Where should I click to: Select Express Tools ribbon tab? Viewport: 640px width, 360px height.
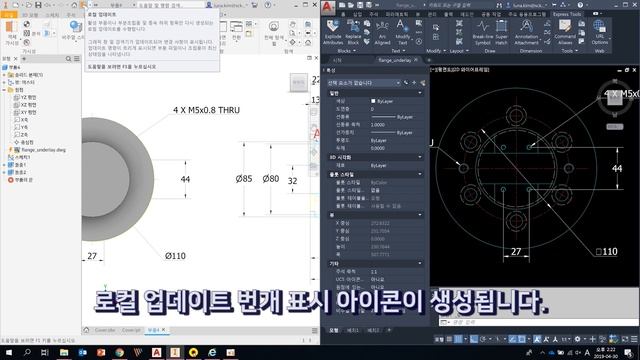(x=567, y=14)
